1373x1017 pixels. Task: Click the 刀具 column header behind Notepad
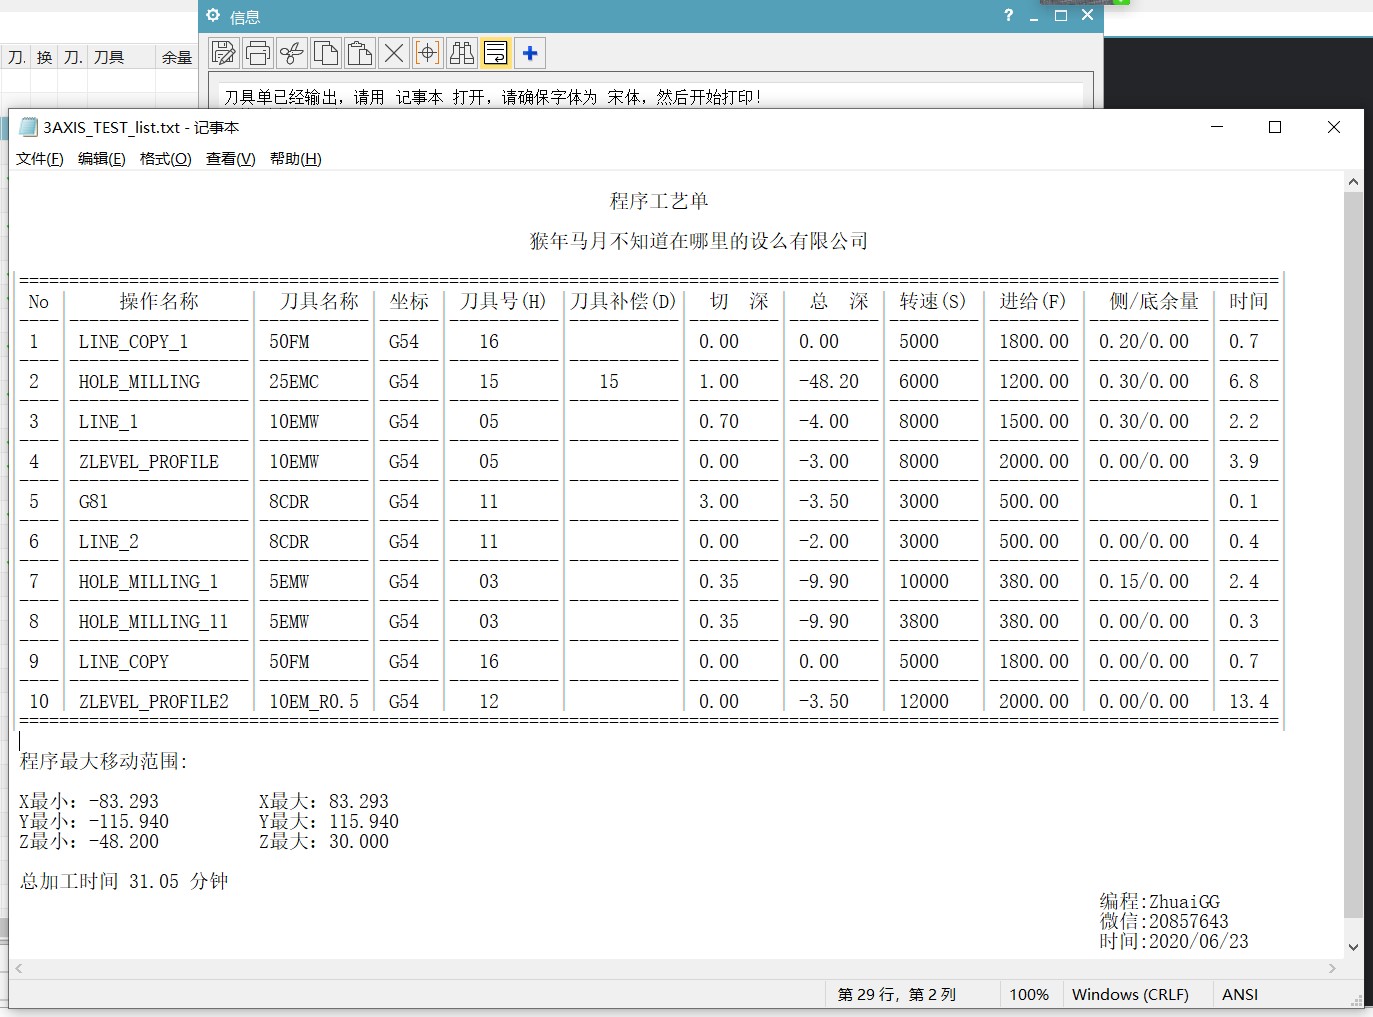click(109, 57)
